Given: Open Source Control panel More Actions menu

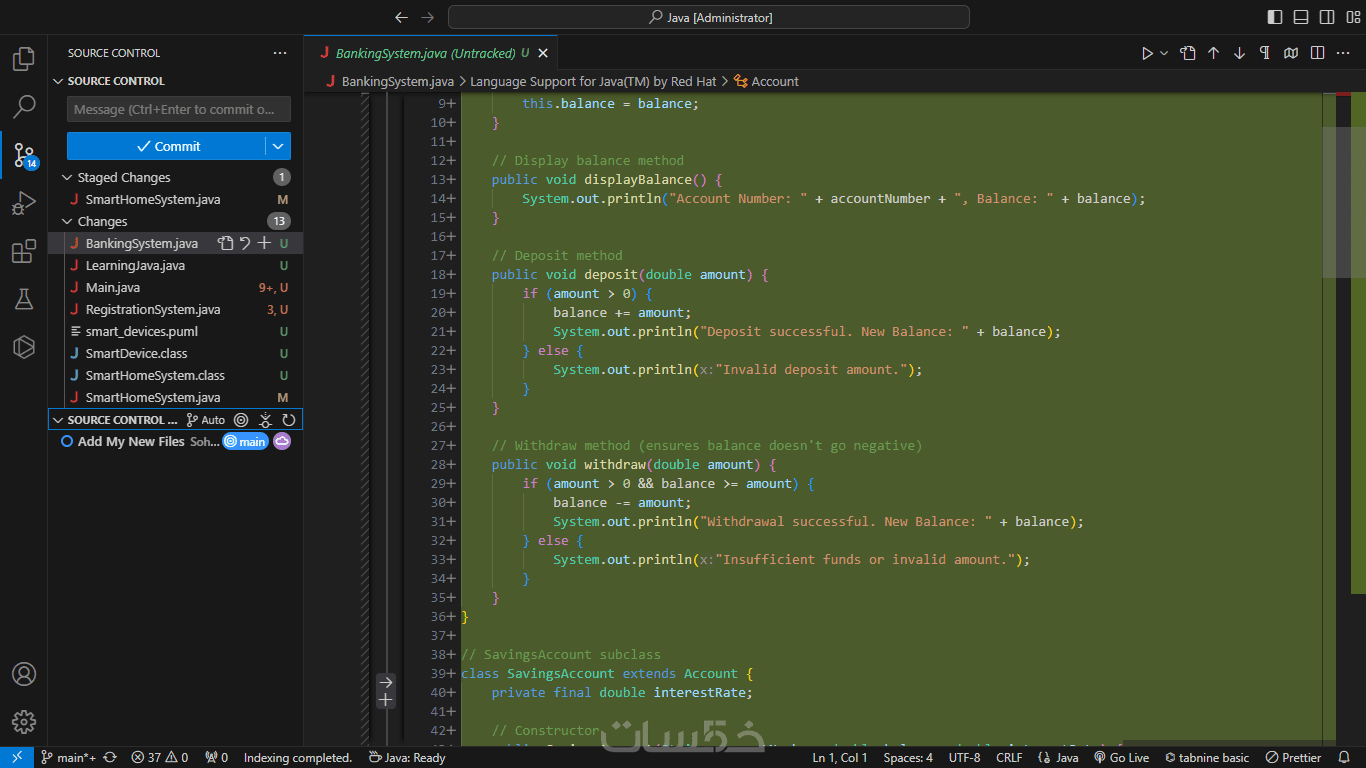Looking at the screenshot, I should click(280, 53).
